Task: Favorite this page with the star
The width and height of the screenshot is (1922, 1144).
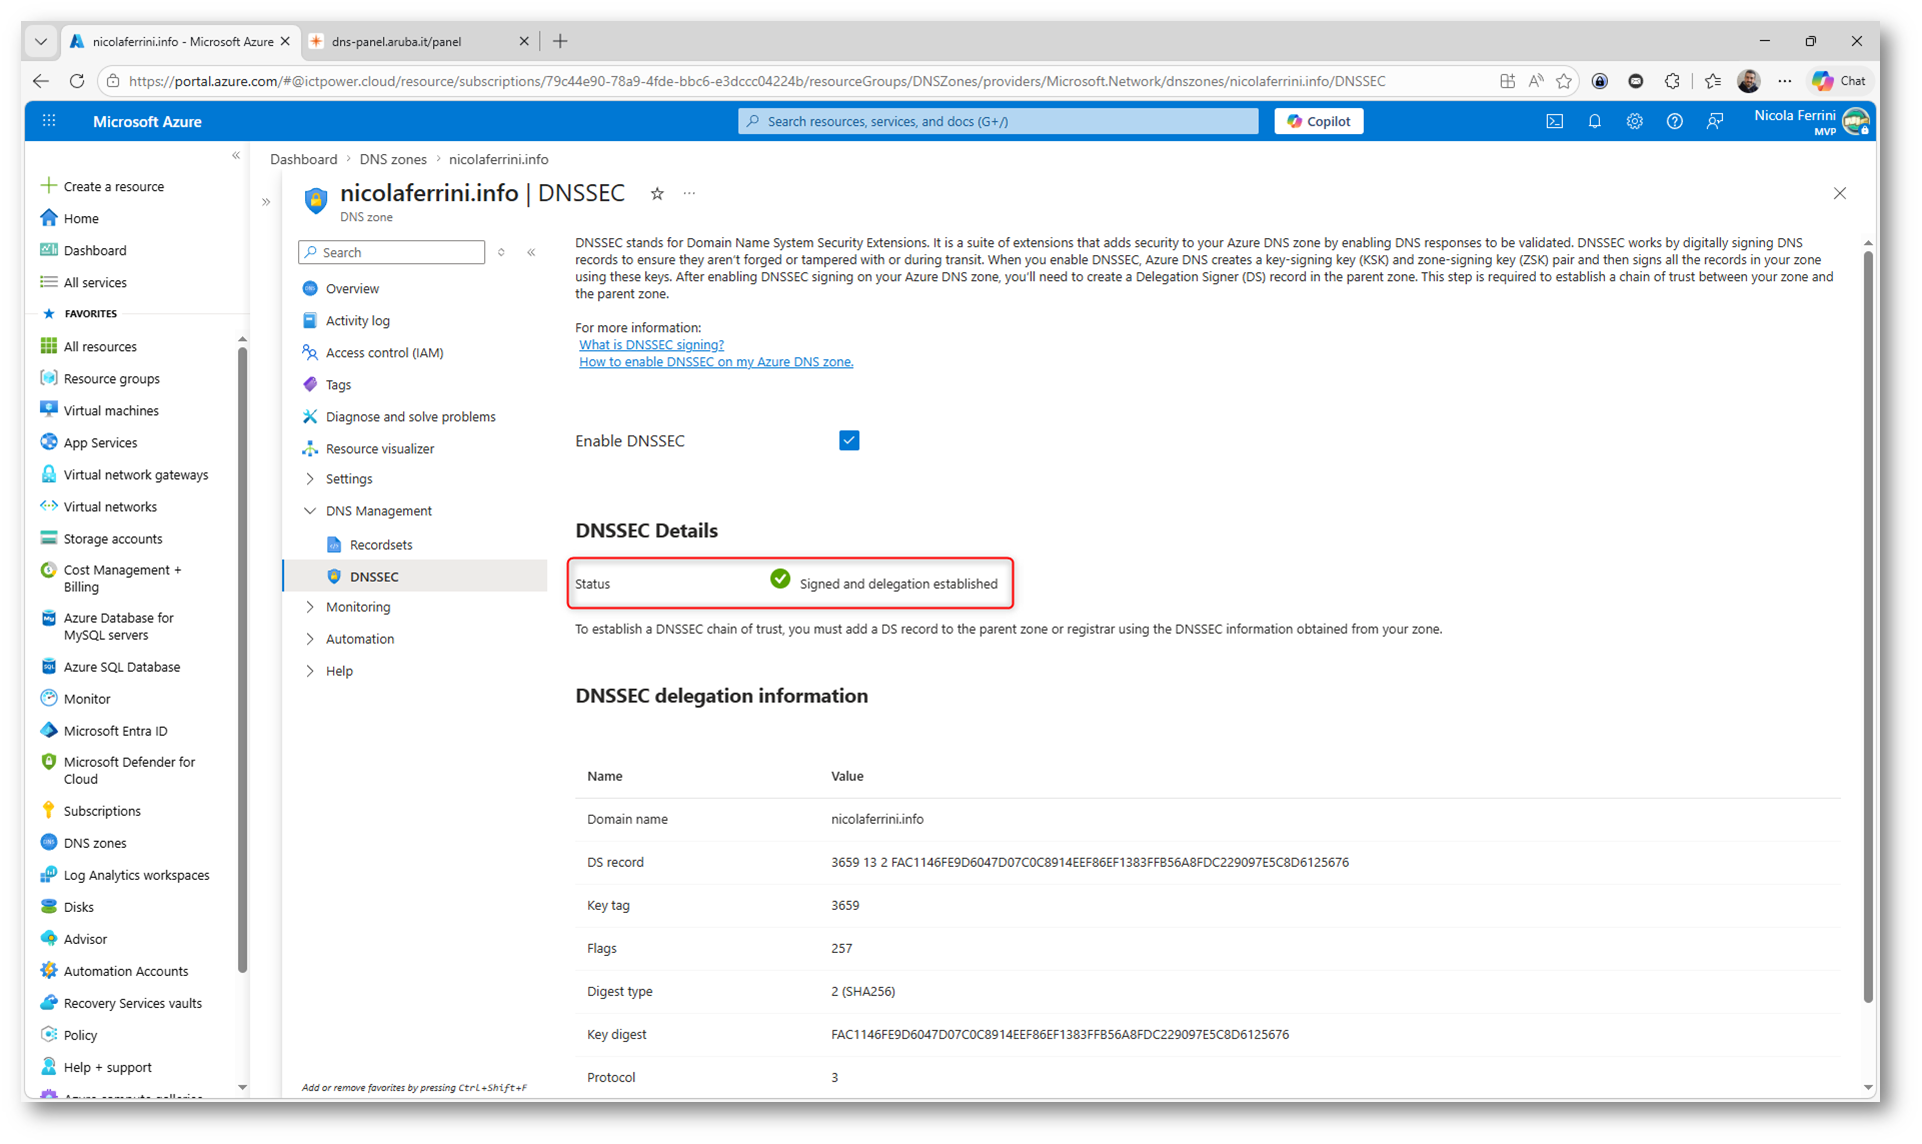Action: [657, 194]
